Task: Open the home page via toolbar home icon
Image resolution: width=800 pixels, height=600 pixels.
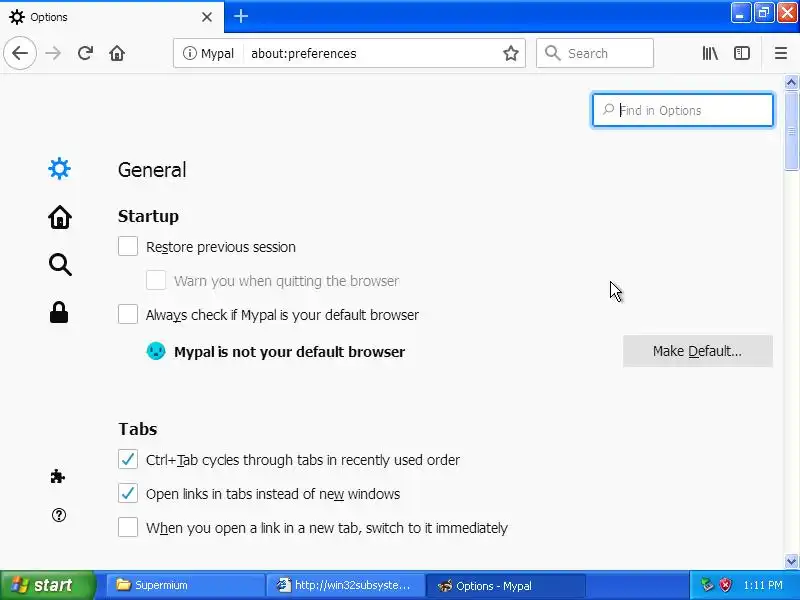Action: pyautogui.click(x=117, y=53)
